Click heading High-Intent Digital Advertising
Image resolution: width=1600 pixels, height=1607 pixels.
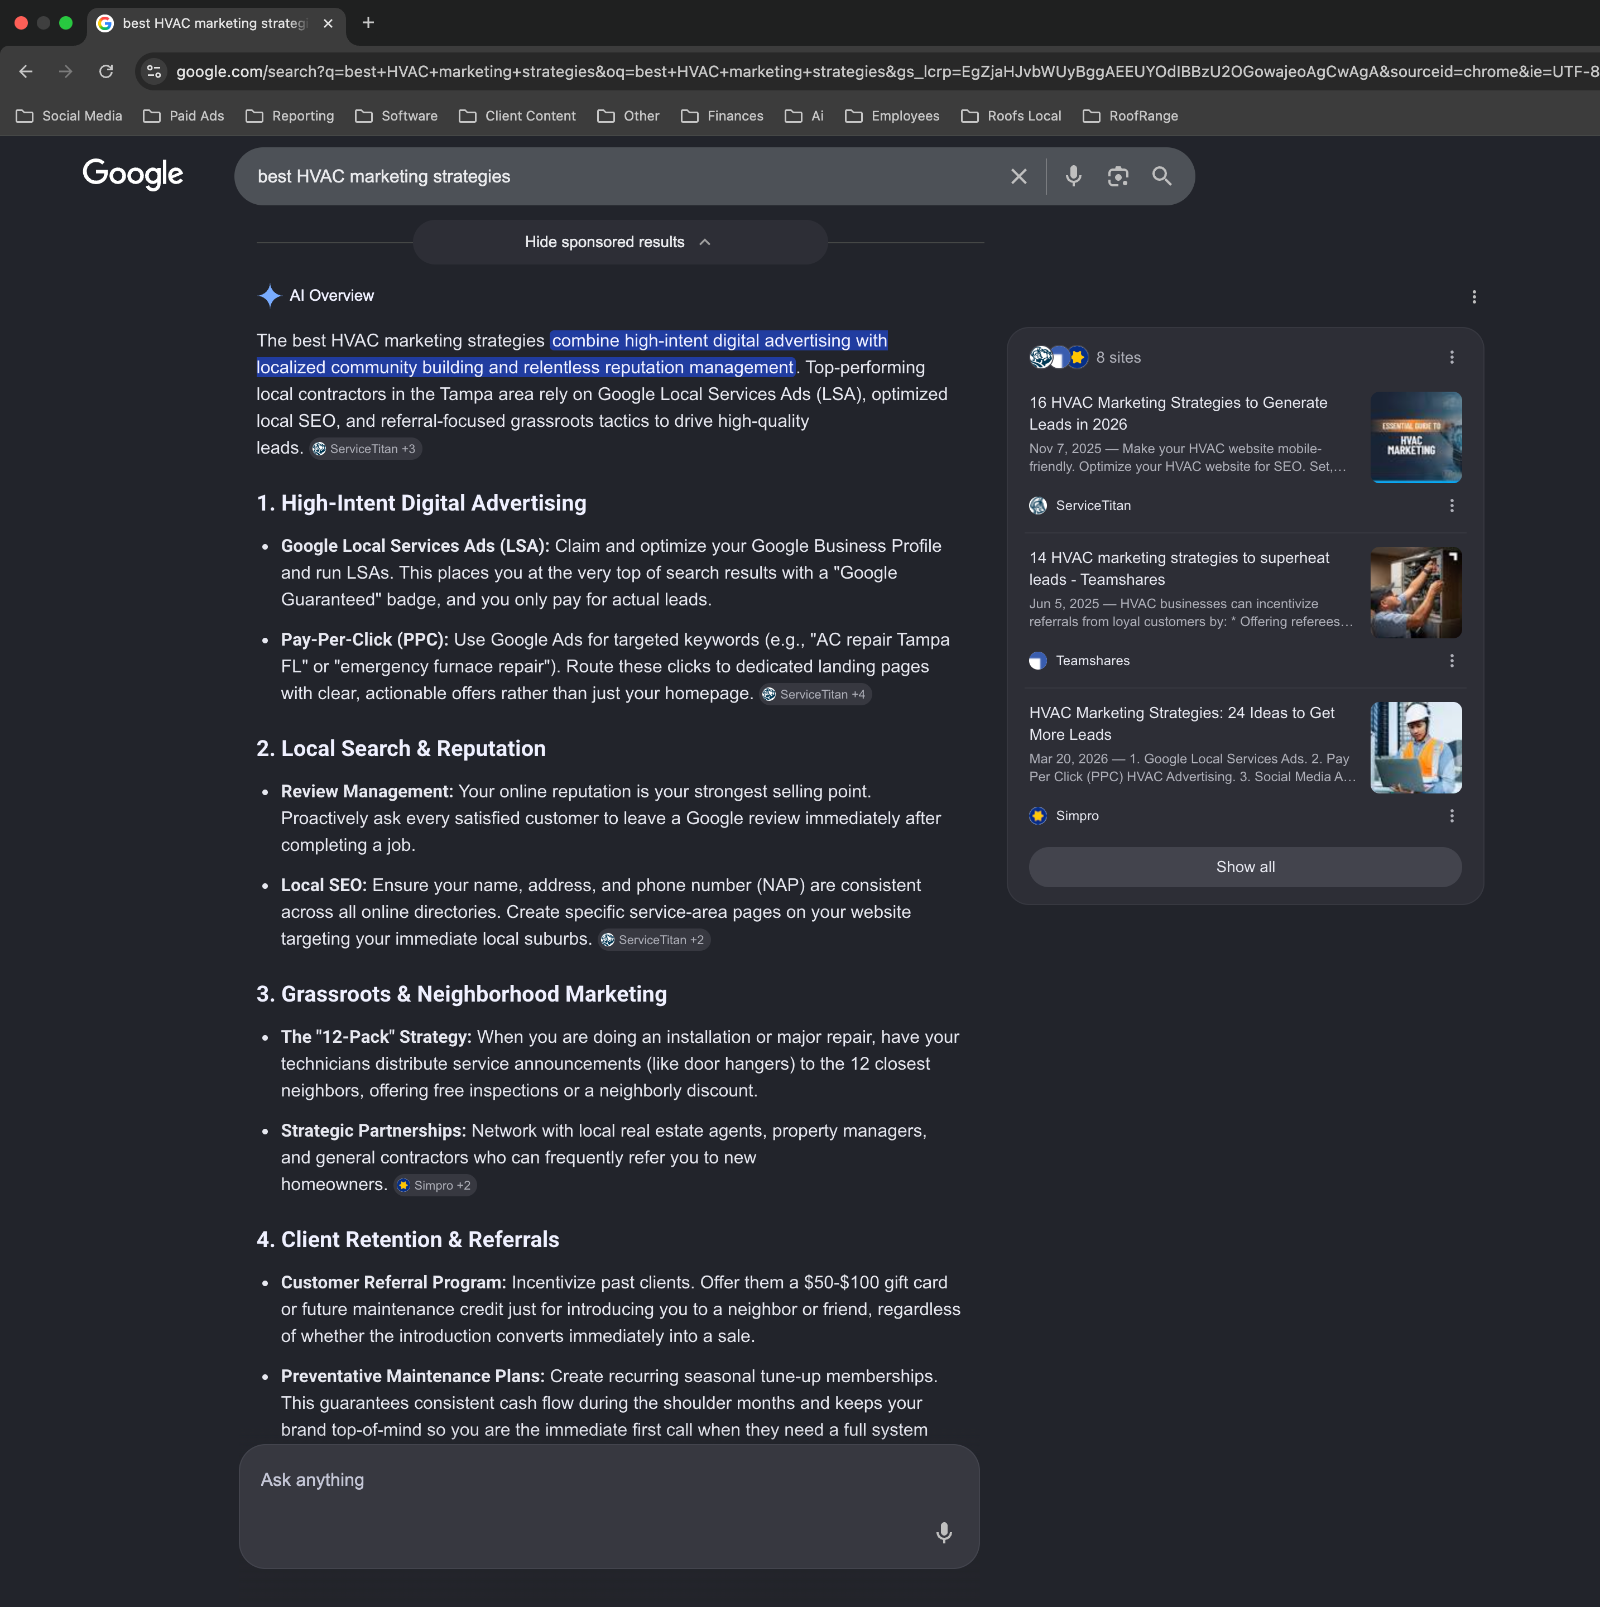(x=422, y=503)
